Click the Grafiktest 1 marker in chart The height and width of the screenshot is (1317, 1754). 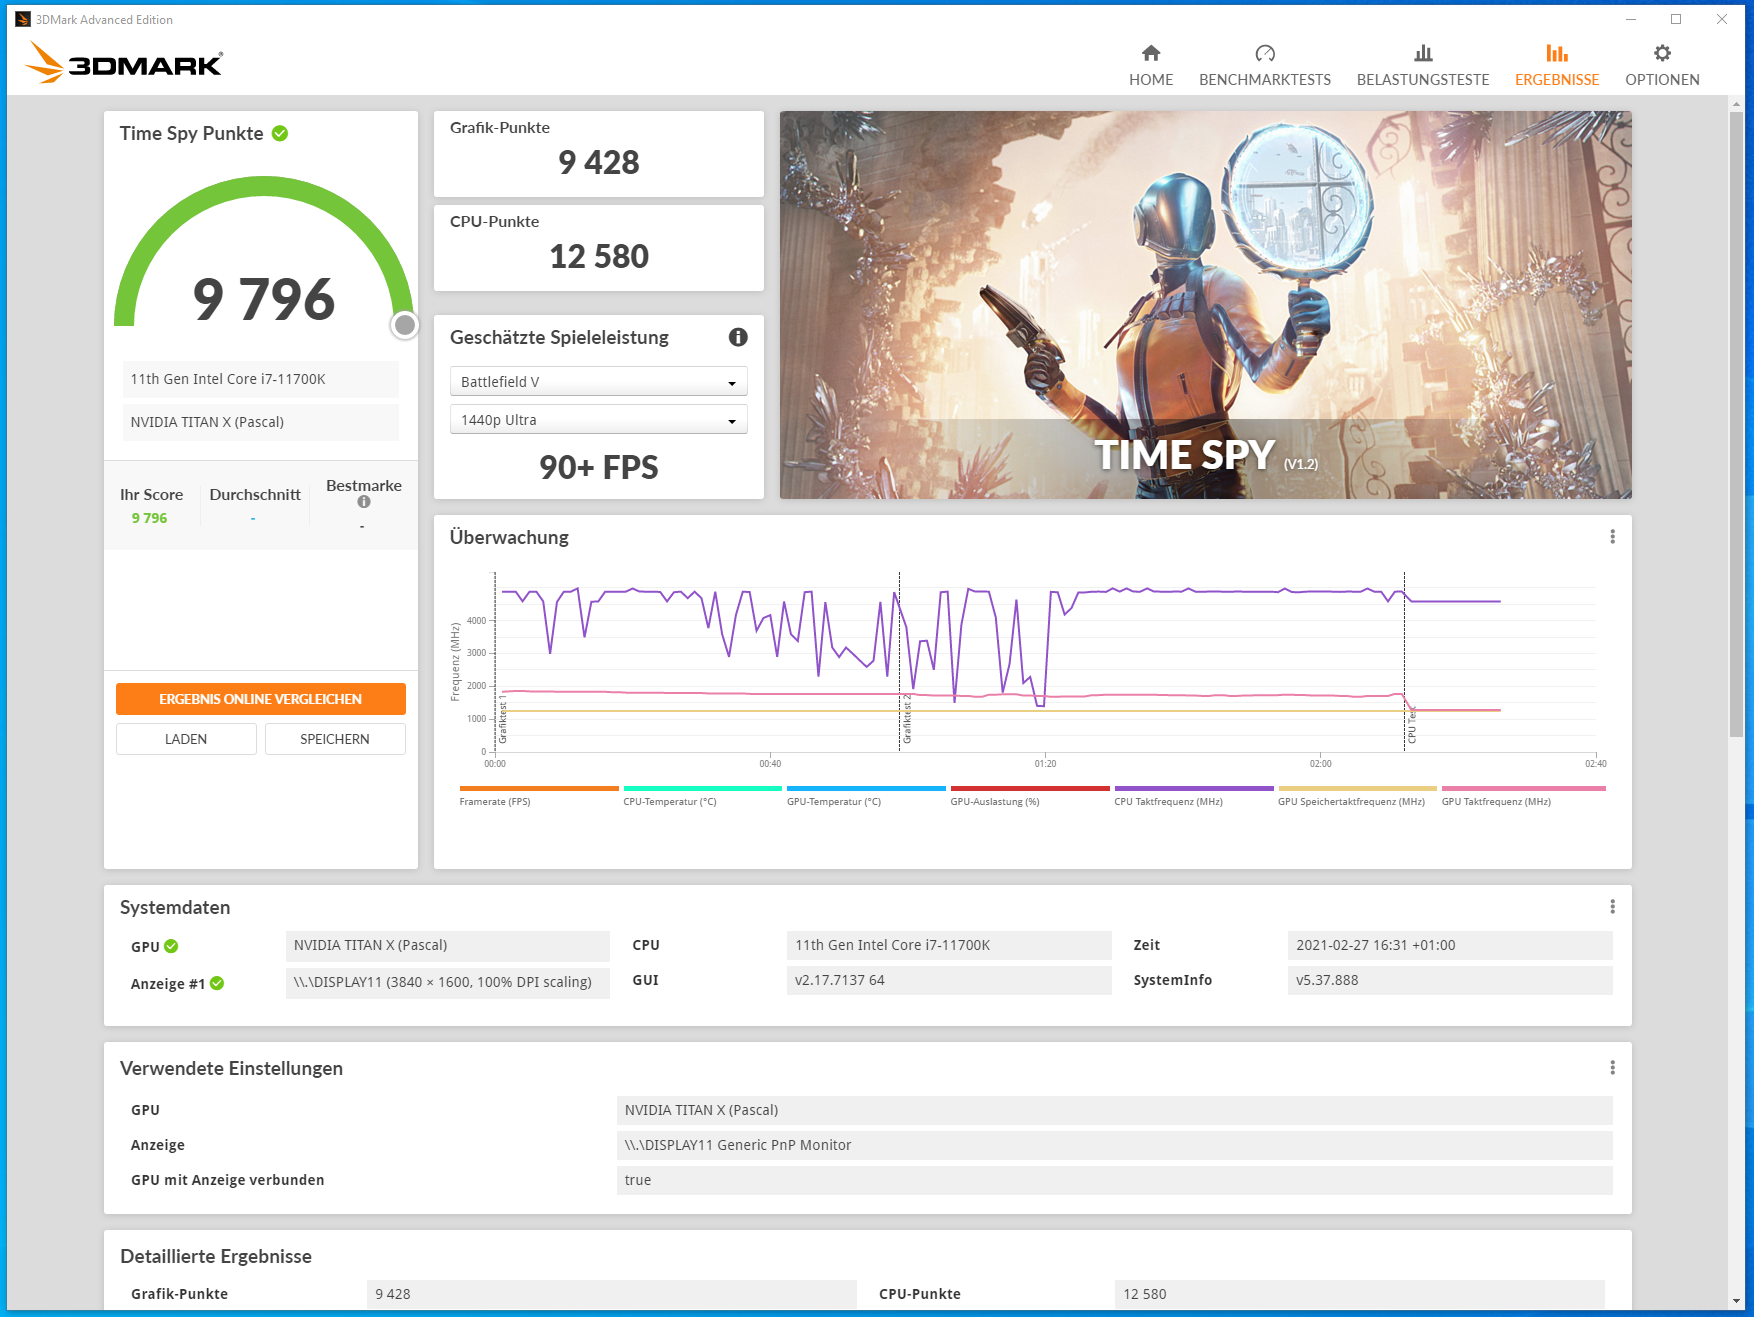point(502,720)
